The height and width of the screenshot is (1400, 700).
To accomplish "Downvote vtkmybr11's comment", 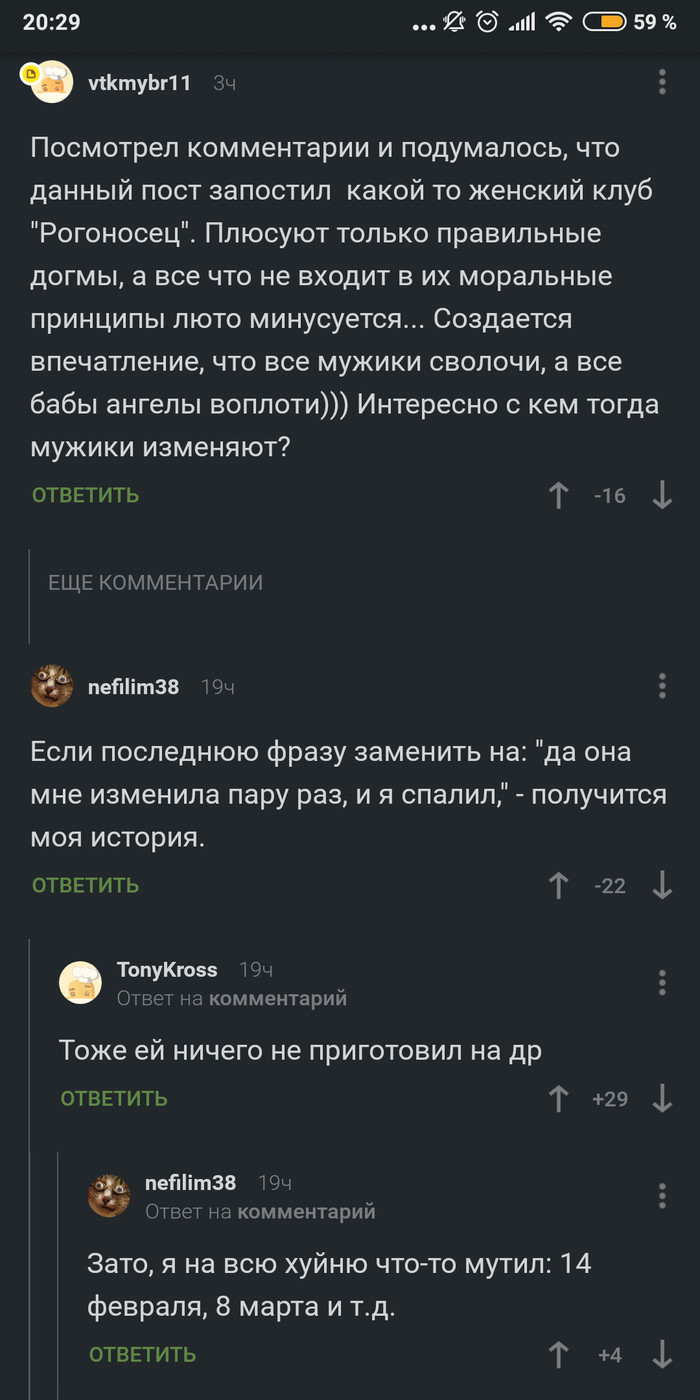I will click(662, 495).
